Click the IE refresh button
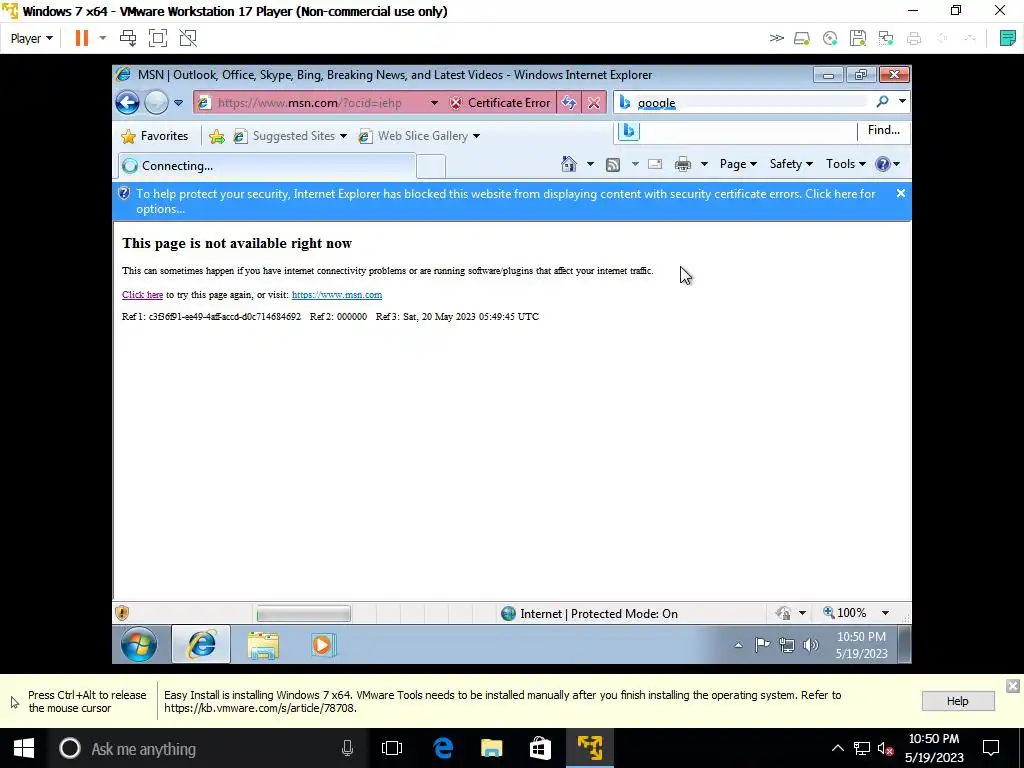The width and height of the screenshot is (1024, 768). (x=569, y=103)
